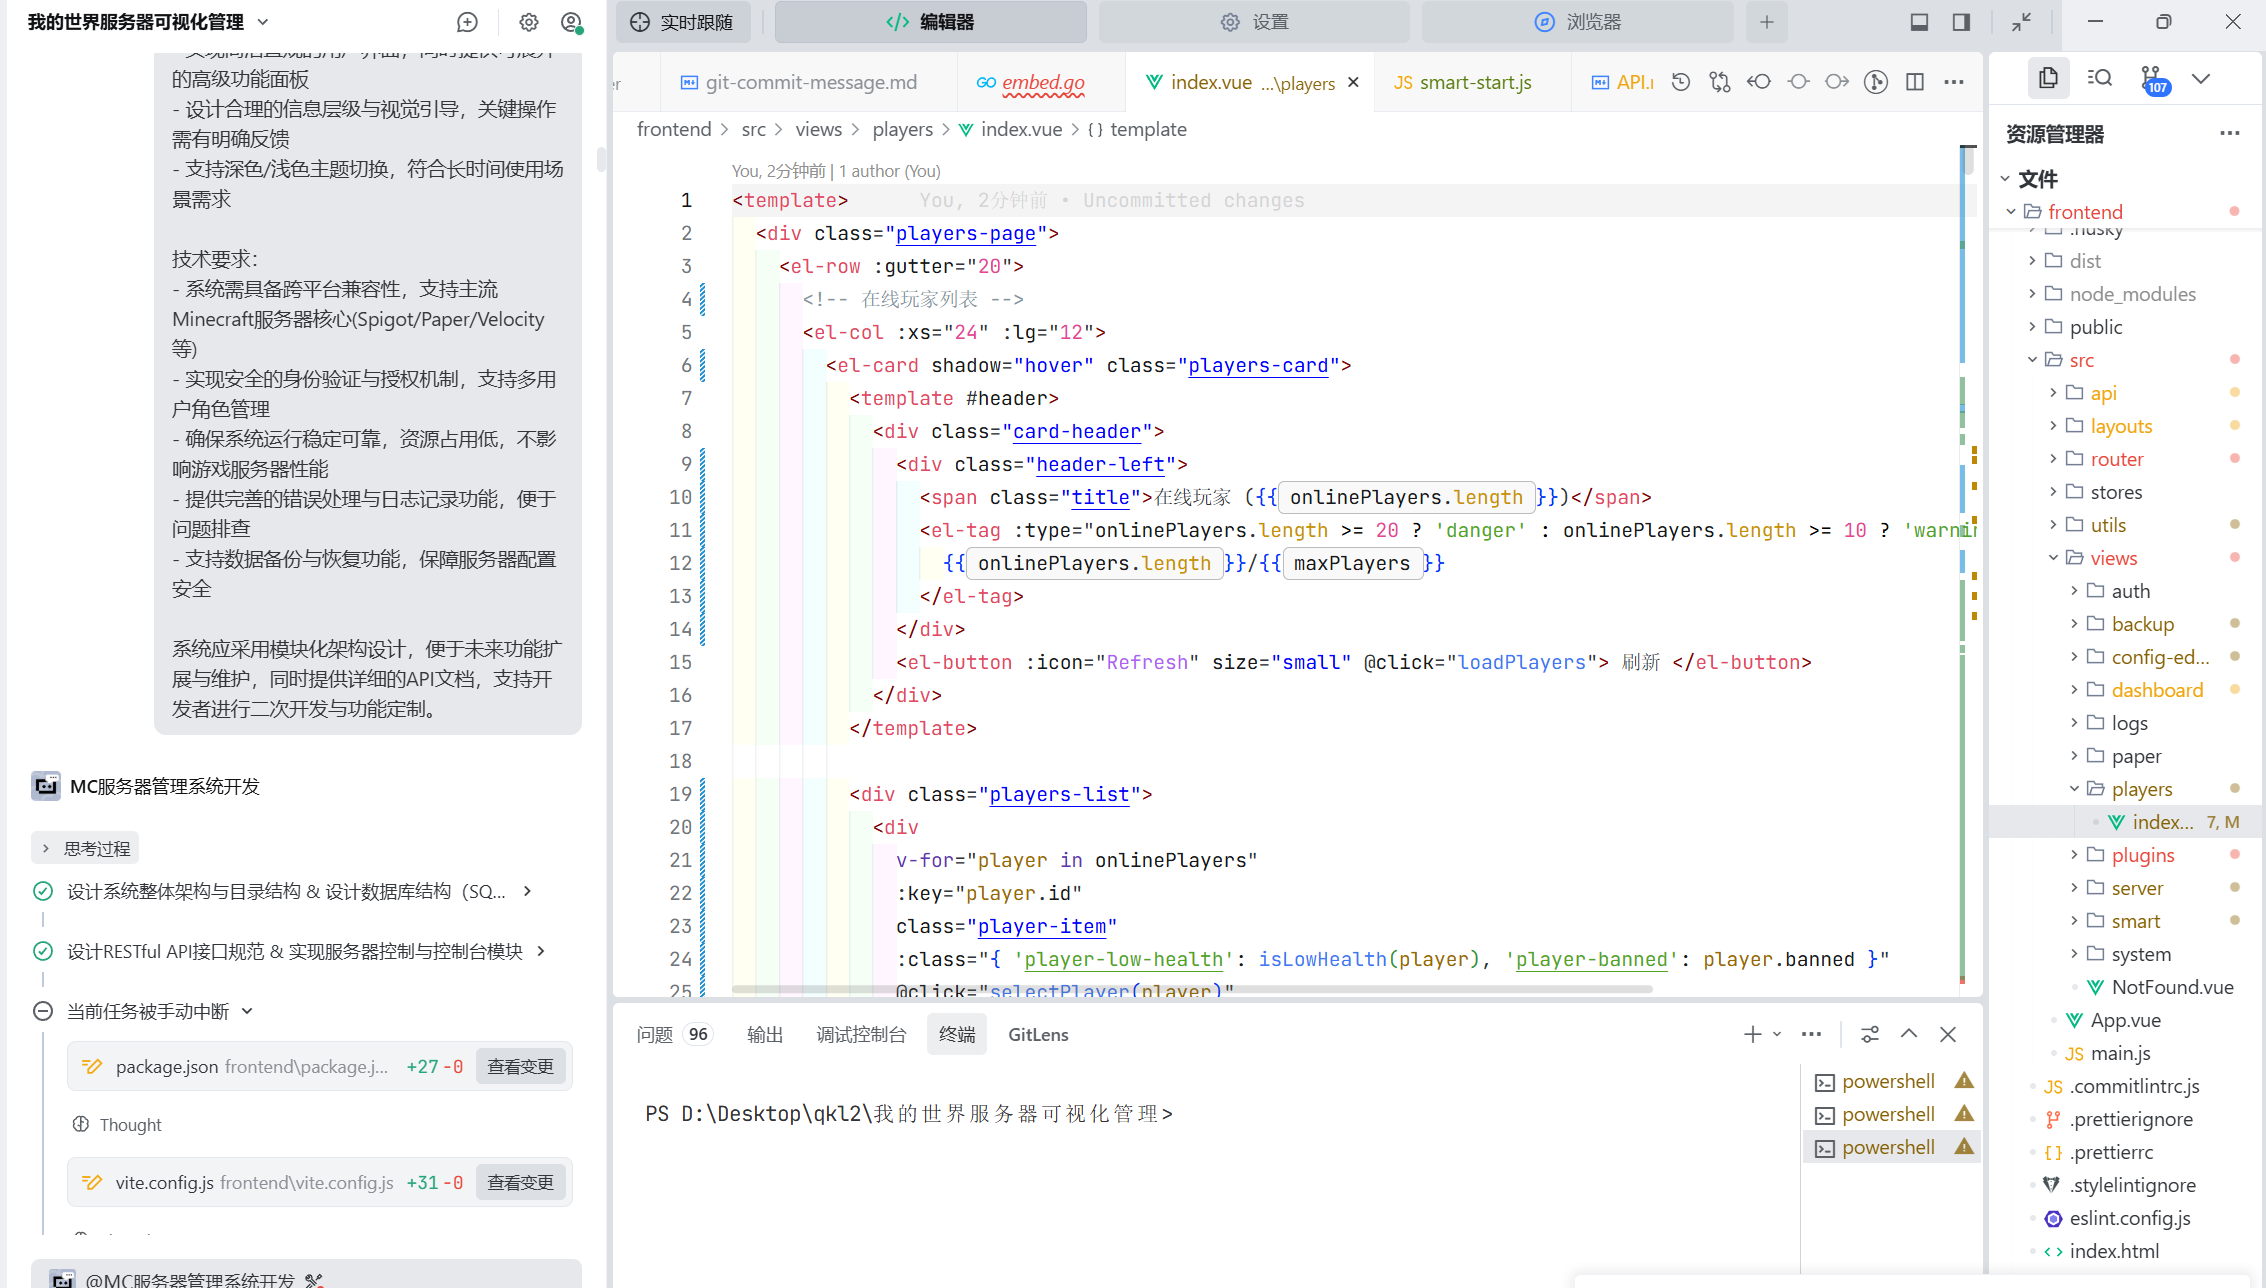Viewport: 2266px width, 1288px height.
Task: Expand the 思考过程 section
Action: click(x=85, y=848)
